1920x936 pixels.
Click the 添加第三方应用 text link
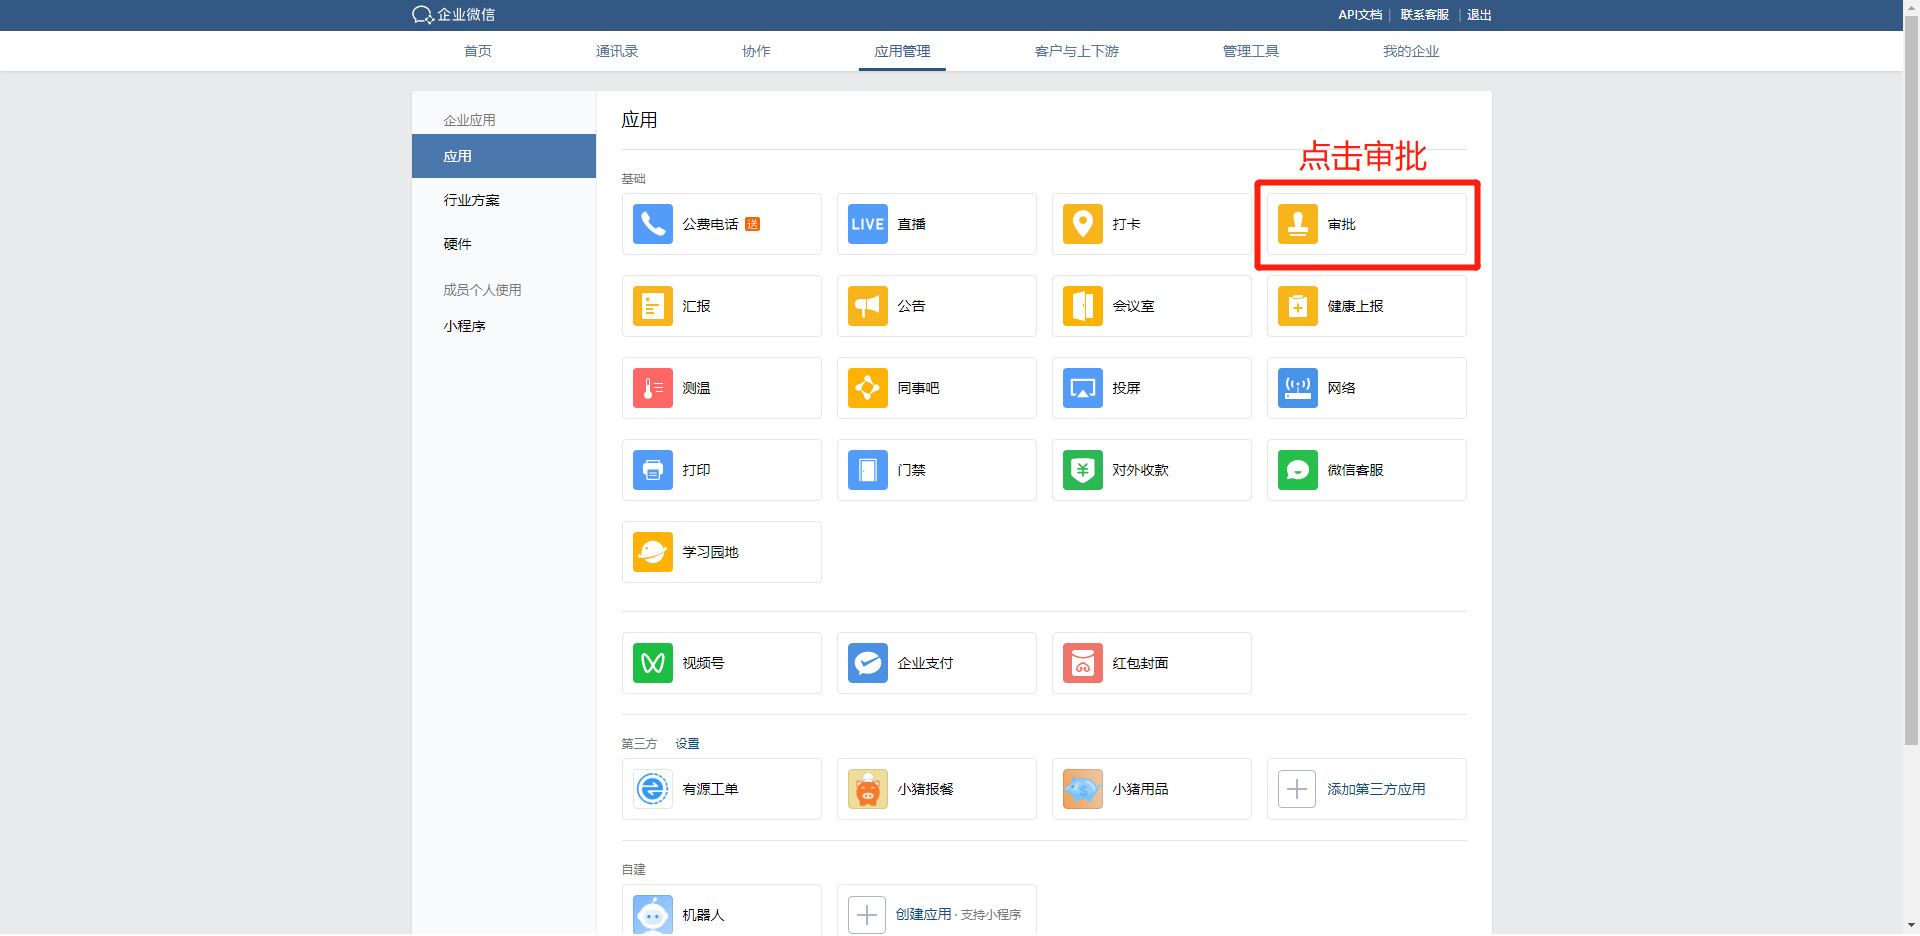[x=1376, y=789]
